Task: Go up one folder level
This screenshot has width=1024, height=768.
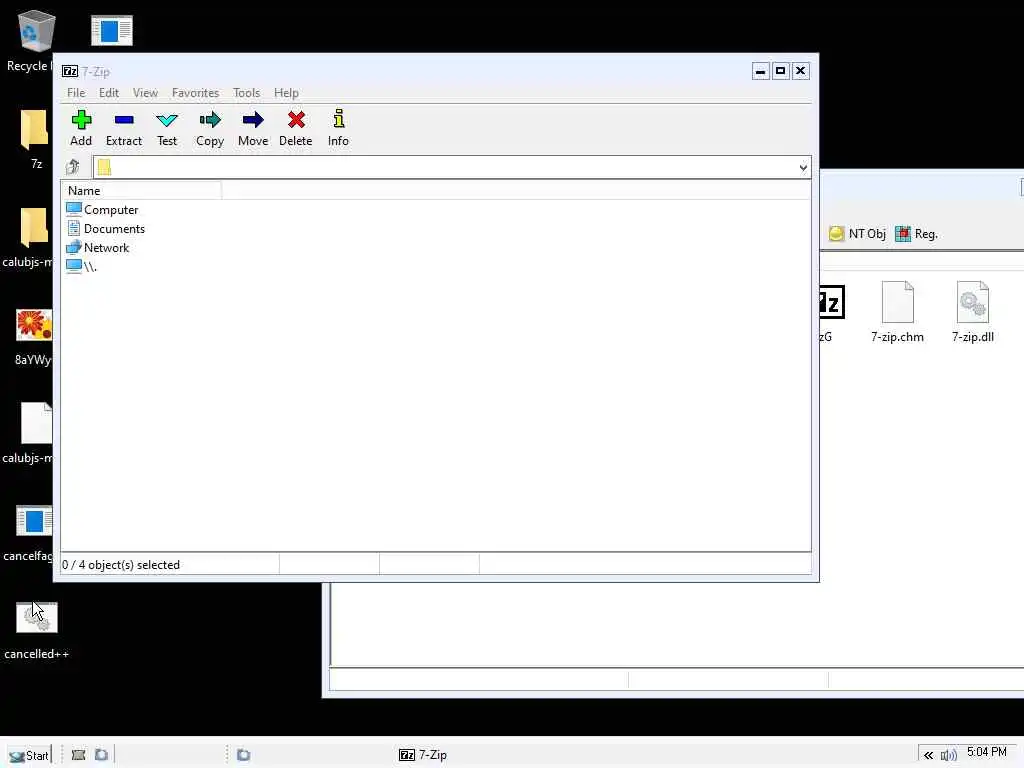Action: [72, 167]
